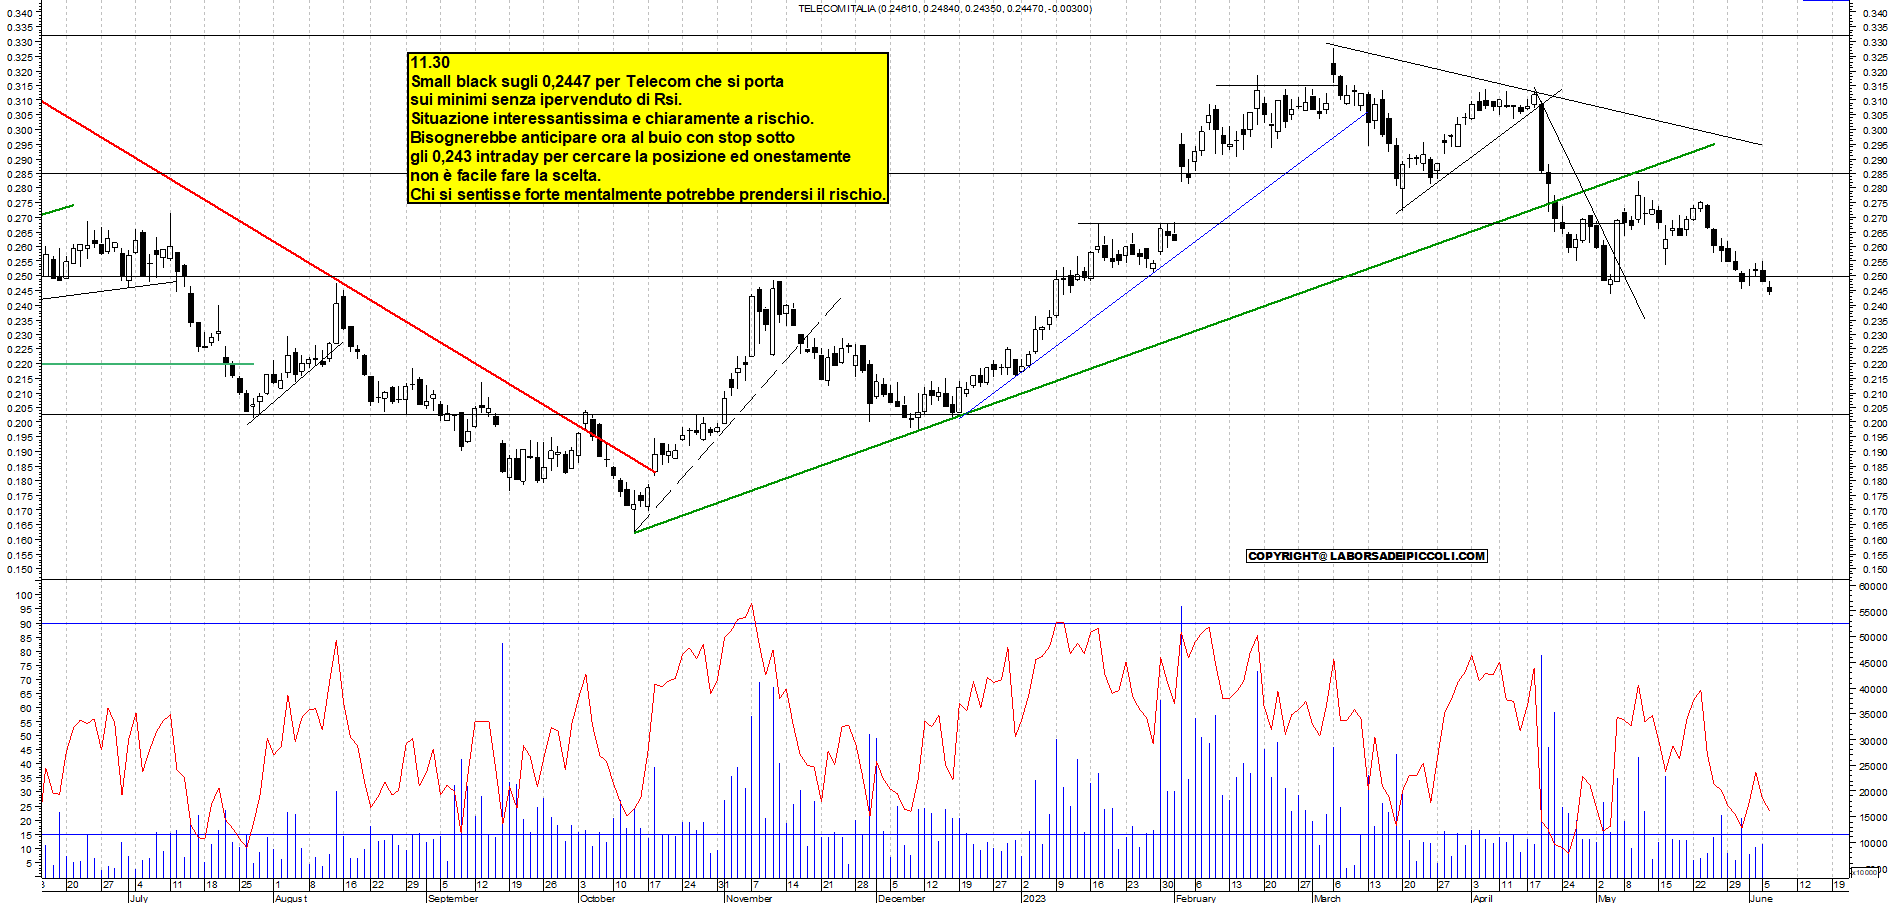Click the 60000 volume scale label

(x=1872, y=586)
